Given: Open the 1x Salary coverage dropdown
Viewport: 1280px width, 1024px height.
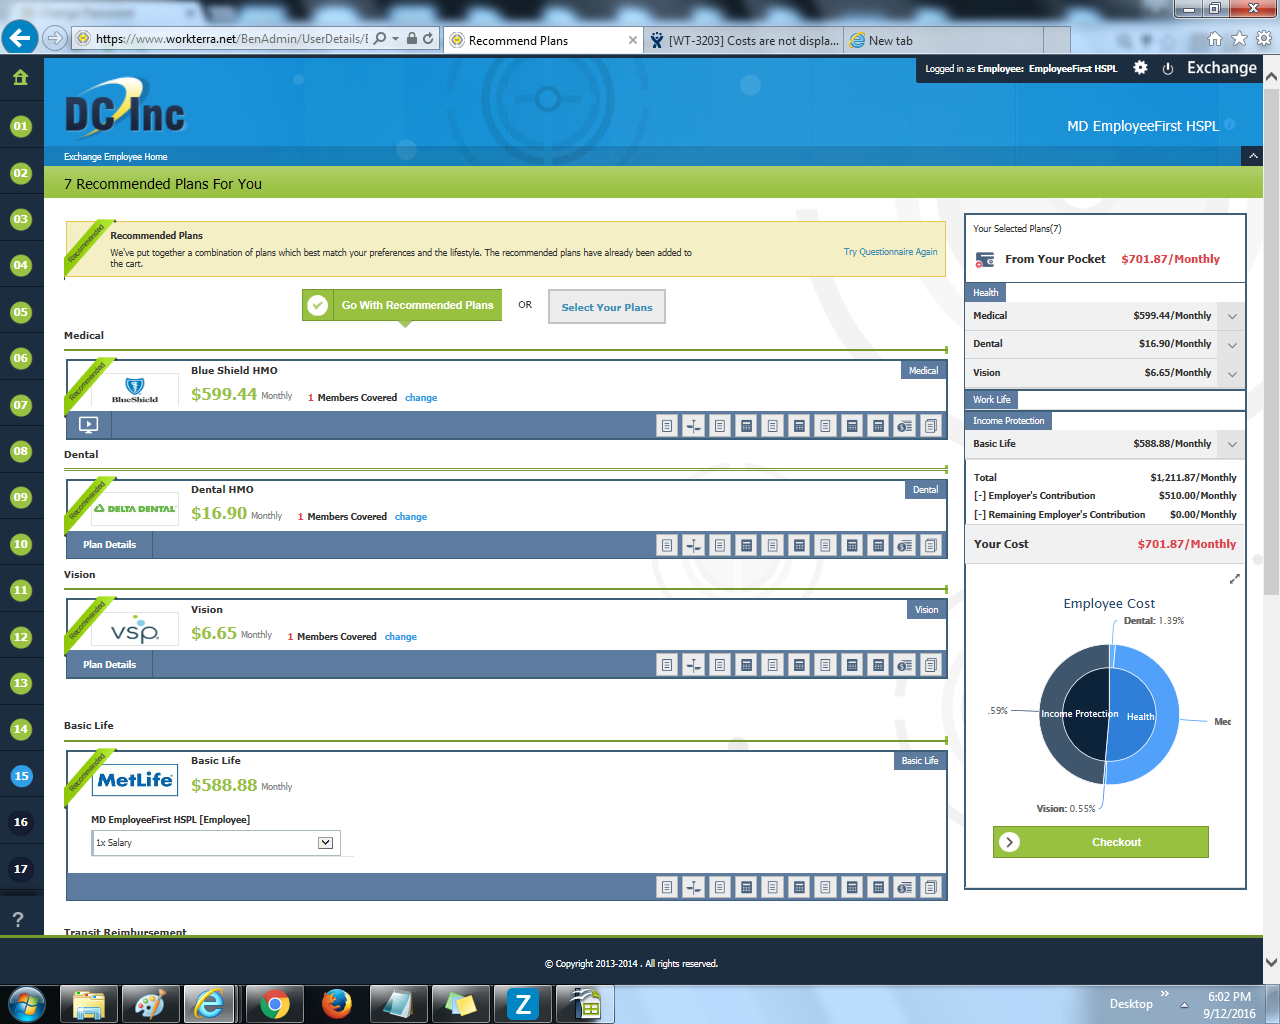Looking at the screenshot, I should [325, 843].
